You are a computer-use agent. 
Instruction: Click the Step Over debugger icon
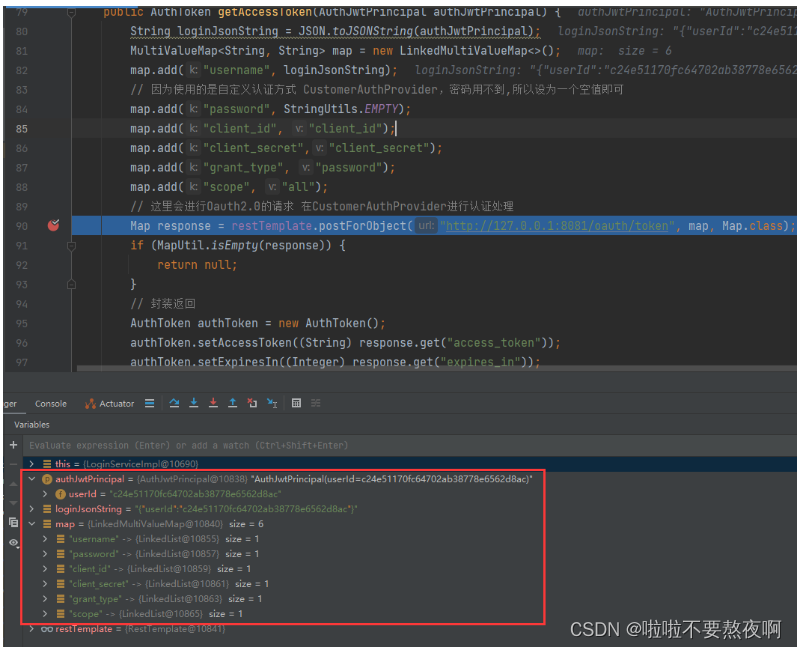174,403
